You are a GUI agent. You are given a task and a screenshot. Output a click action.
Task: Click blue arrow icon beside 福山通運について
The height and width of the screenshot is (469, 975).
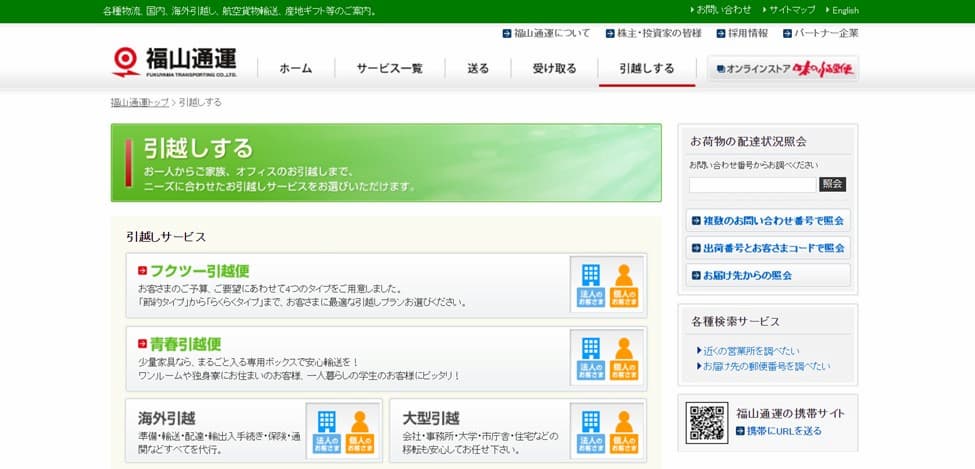point(507,34)
